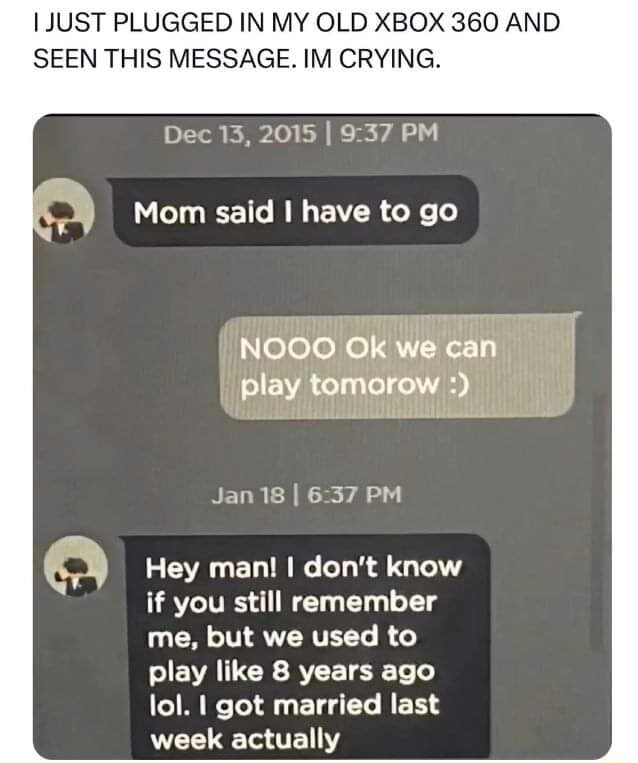This screenshot has width=638, height=763.
Task: Click the 'Jan 18' date in the second timestamp
Action: pos(248,495)
